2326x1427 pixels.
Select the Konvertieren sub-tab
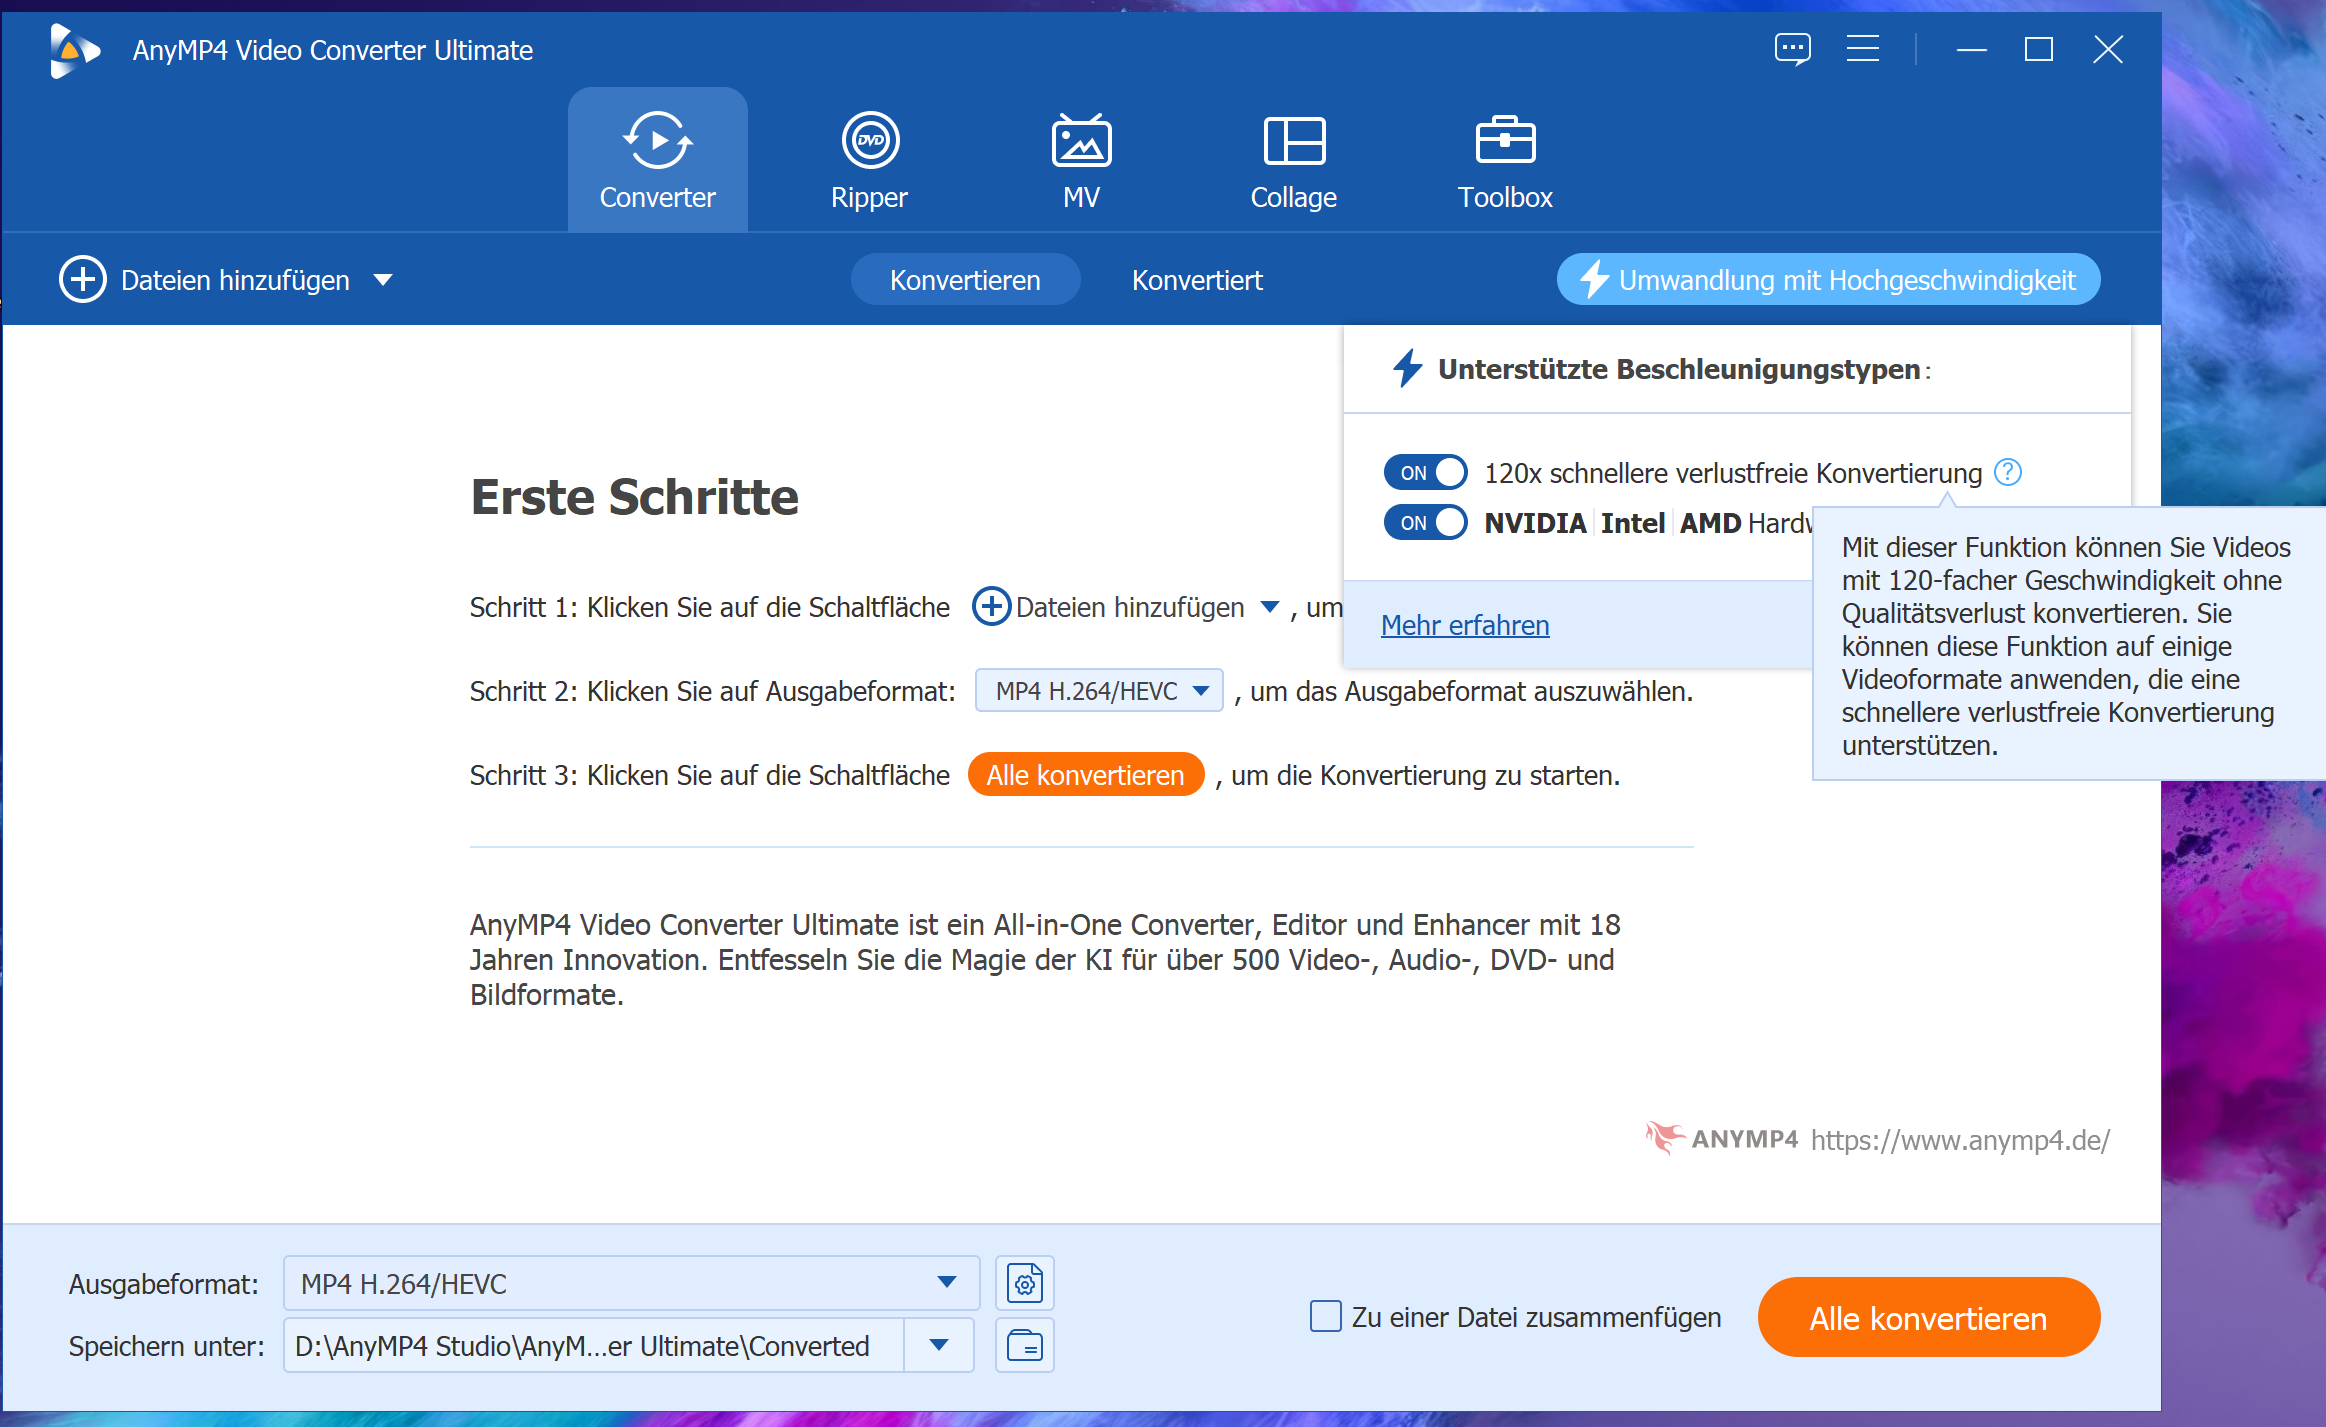pyautogui.click(x=965, y=280)
